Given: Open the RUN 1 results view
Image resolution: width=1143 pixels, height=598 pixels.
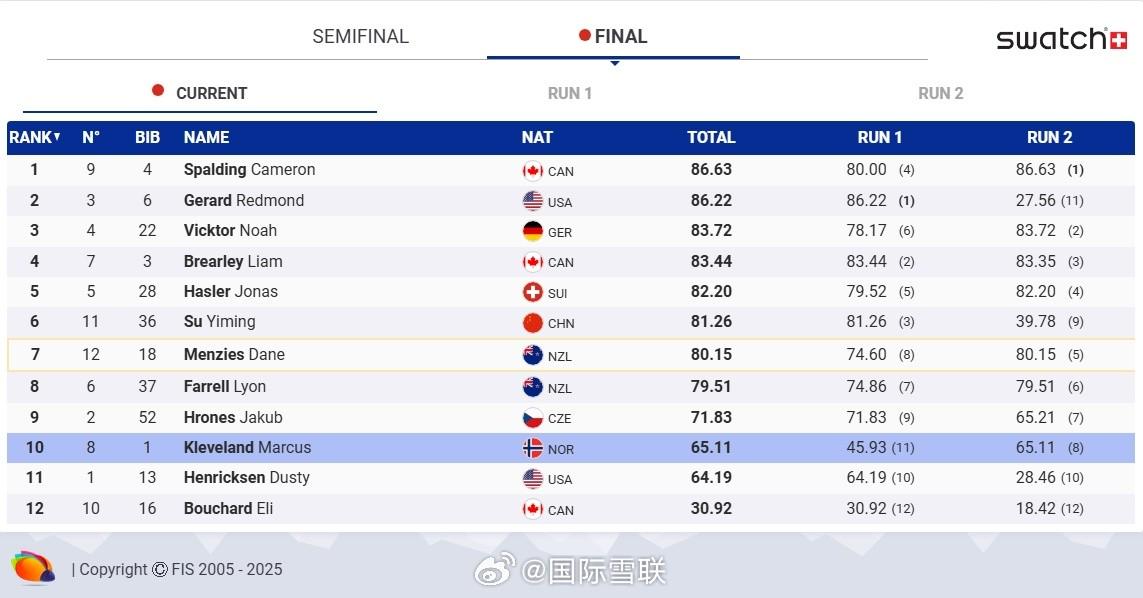Looking at the screenshot, I should pyautogui.click(x=570, y=93).
